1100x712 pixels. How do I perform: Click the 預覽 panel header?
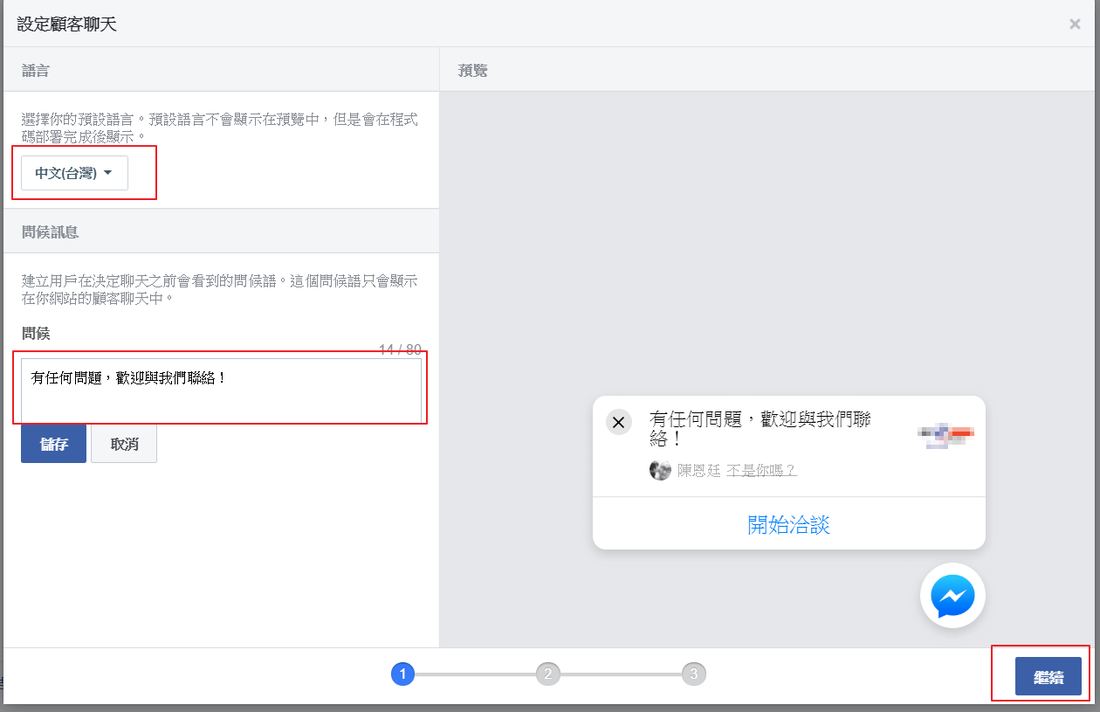(472, 70)
